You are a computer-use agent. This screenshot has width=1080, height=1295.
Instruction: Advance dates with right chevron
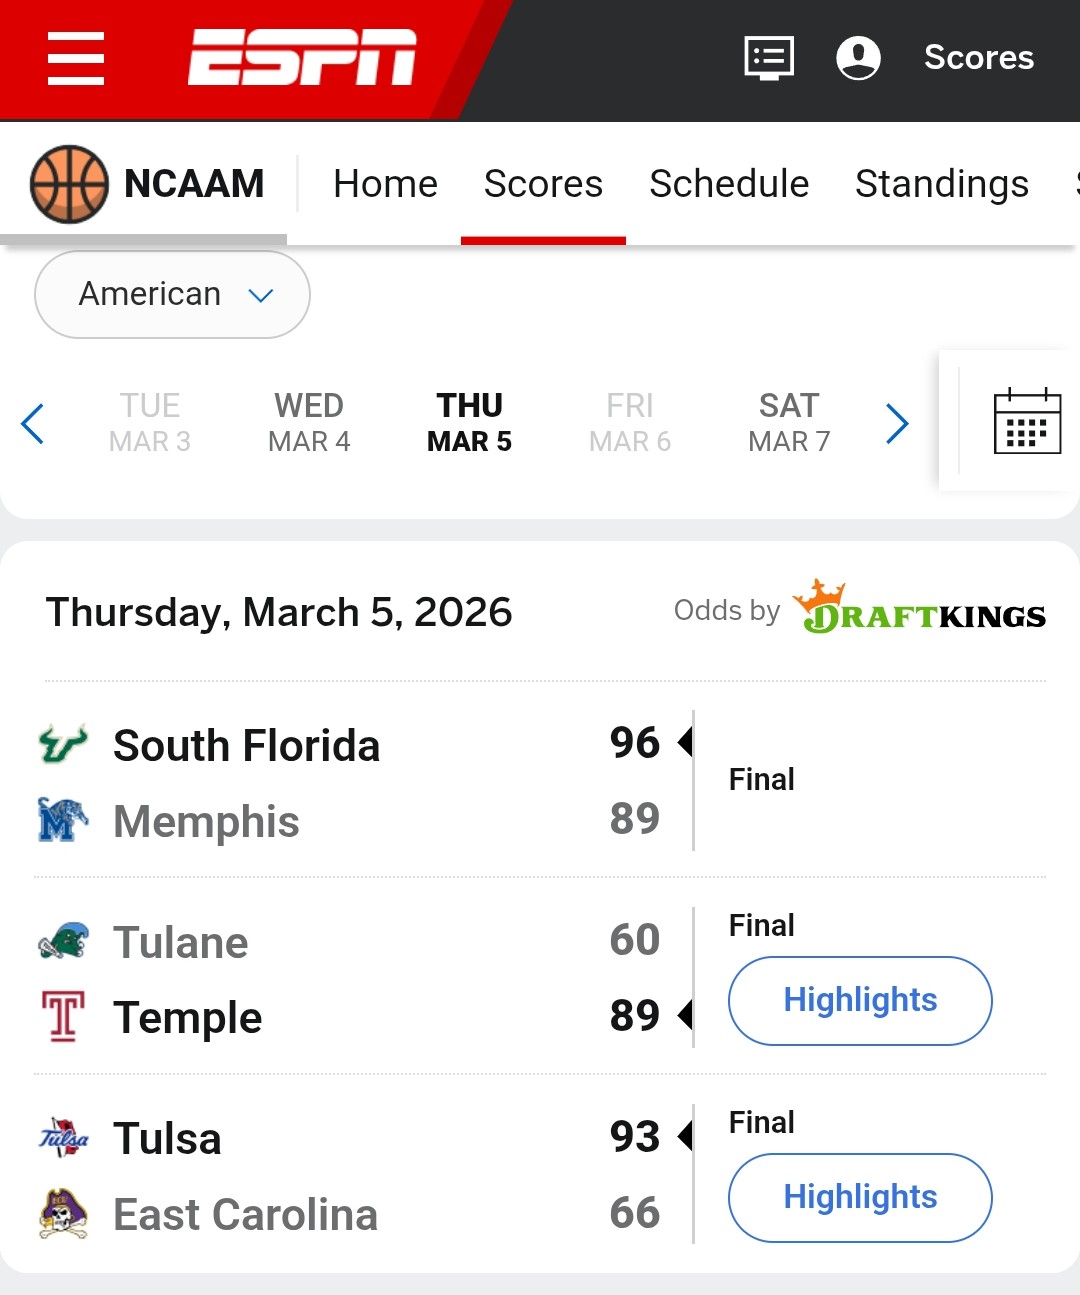click(897, 423)
